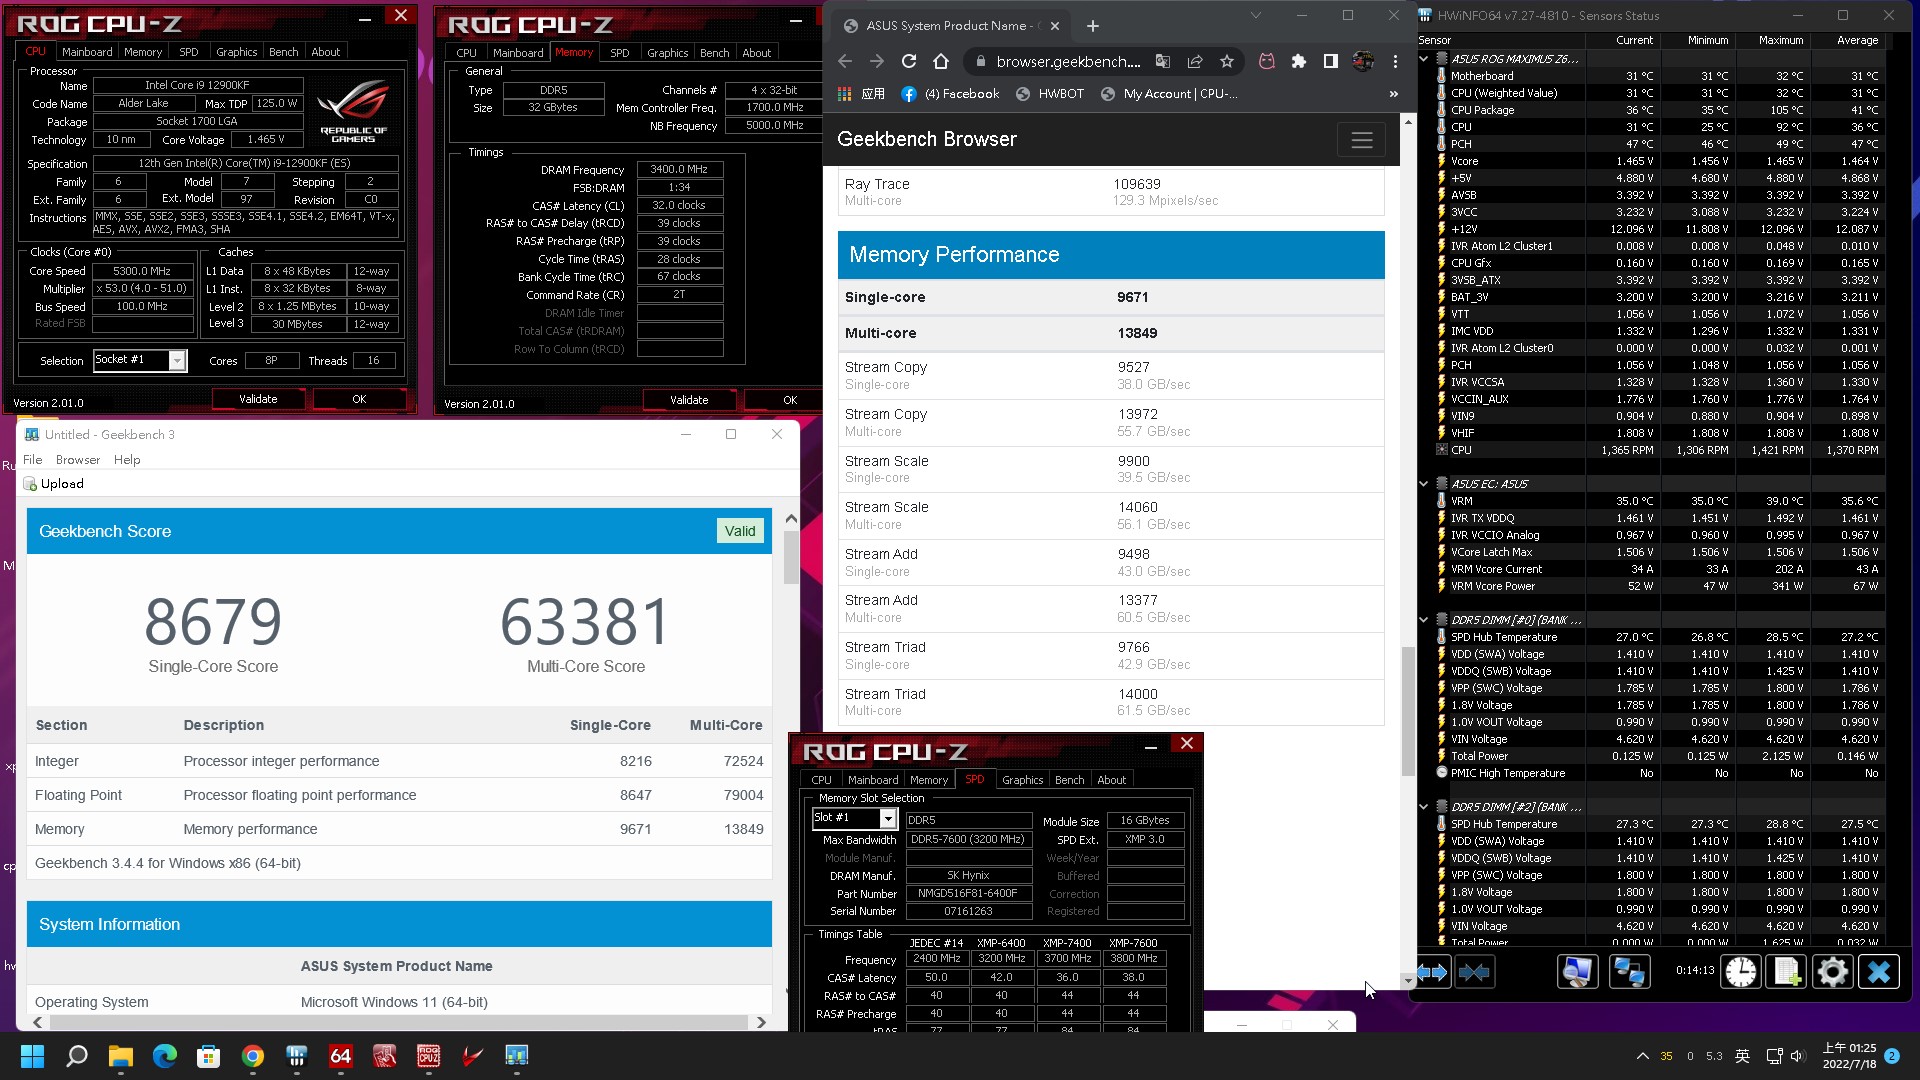Click Validate in CPU-Z CPU window

(258, 399)
